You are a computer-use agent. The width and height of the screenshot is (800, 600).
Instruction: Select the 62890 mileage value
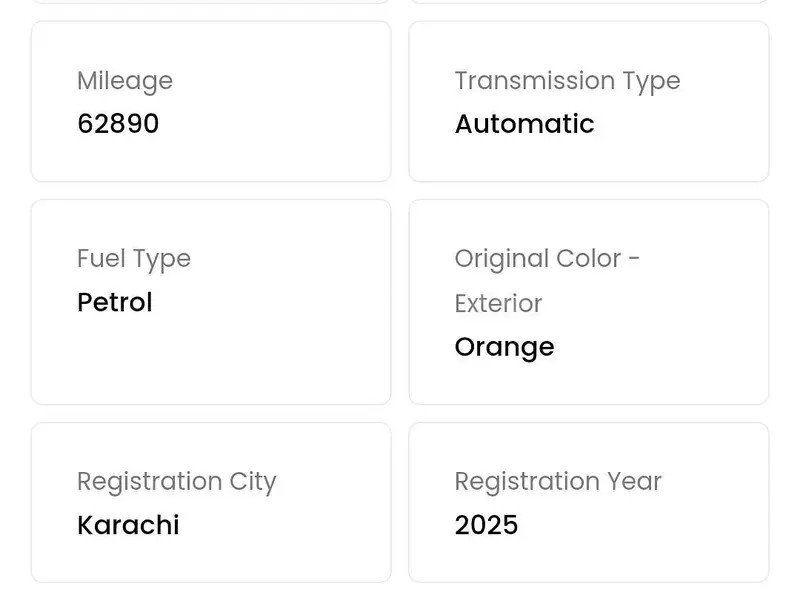(x=118, y=124)
